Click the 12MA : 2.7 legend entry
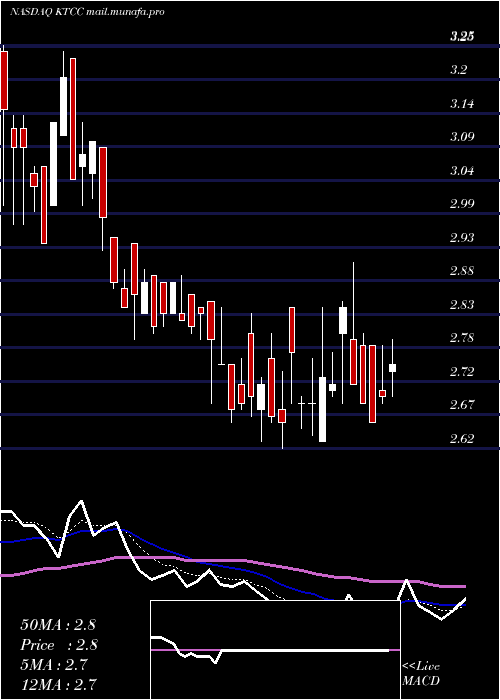This screenshot has width=500, height=700. tap(58, 684)
